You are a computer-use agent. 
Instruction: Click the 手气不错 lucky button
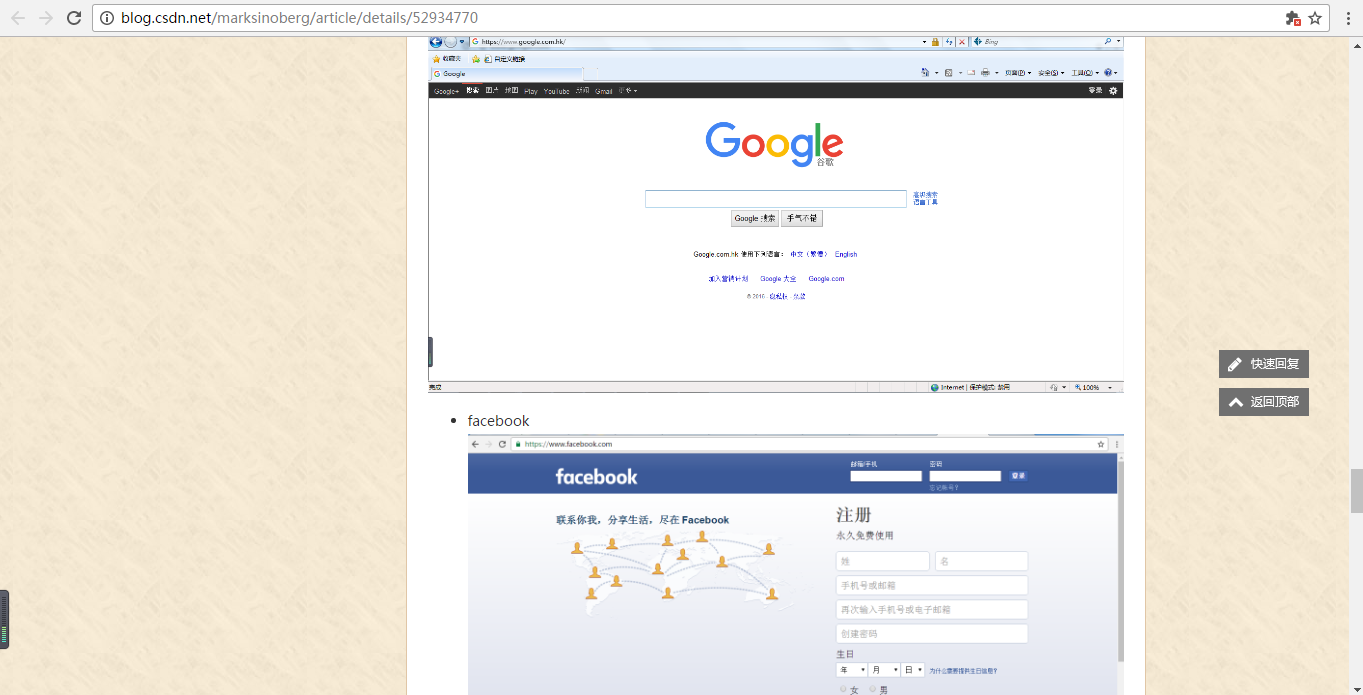point(802,218)
